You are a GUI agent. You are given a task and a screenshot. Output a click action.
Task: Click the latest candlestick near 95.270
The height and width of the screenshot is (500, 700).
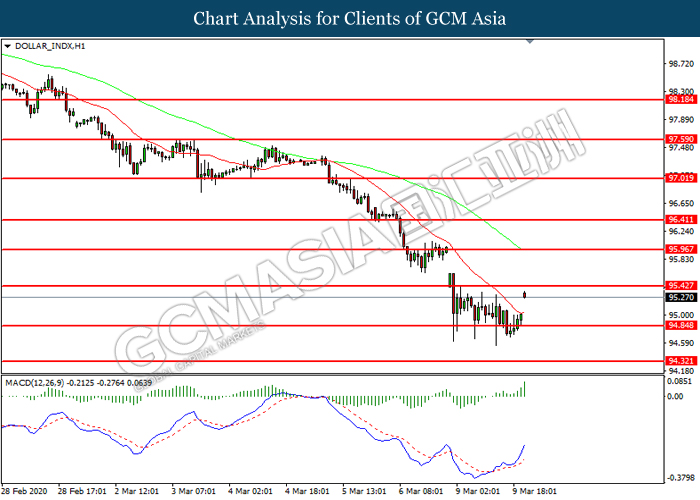pyautogui.click(x=525, y=294)
